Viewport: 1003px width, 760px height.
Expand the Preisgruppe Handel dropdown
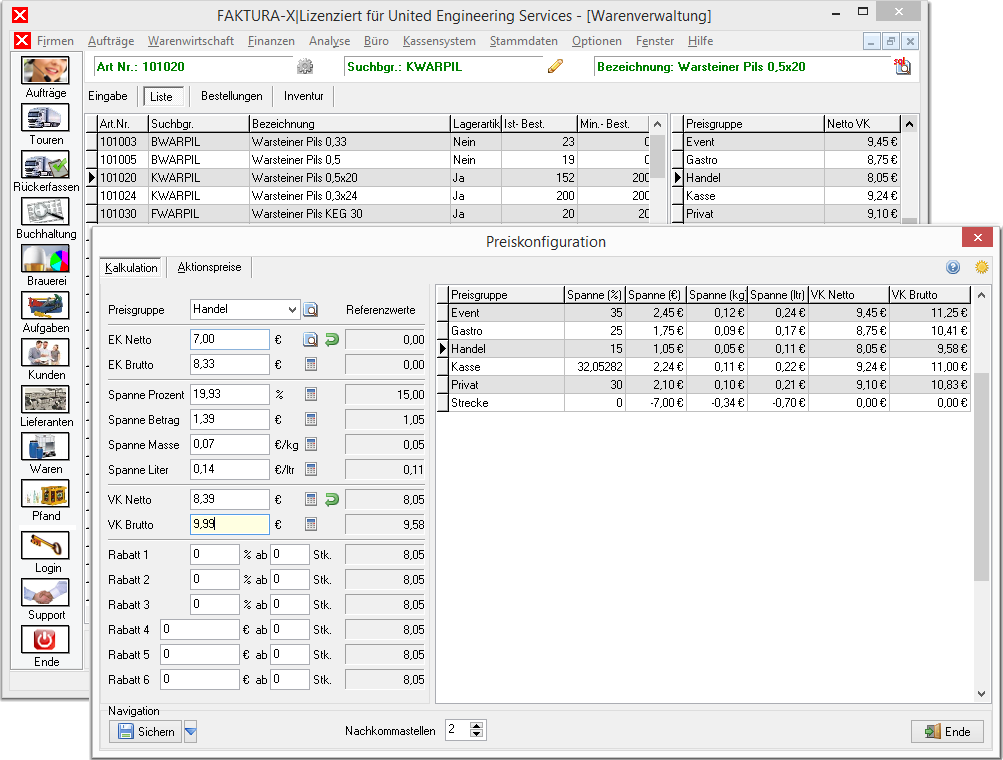[292, 310]
